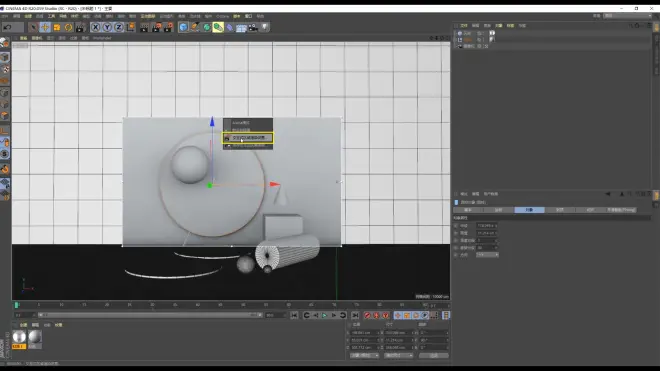
Task: Click the first context menu entry
Action: (248, 123)
